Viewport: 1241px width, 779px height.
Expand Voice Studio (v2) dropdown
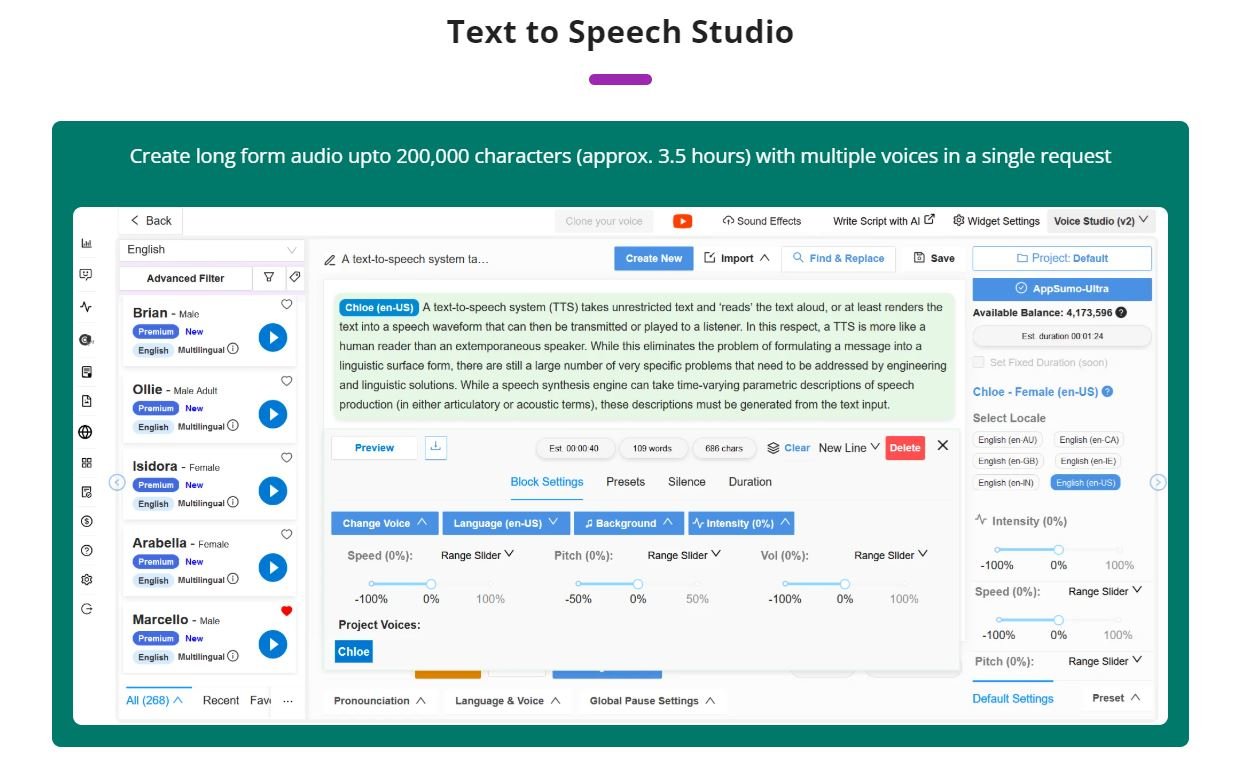tap(1101, 221)
